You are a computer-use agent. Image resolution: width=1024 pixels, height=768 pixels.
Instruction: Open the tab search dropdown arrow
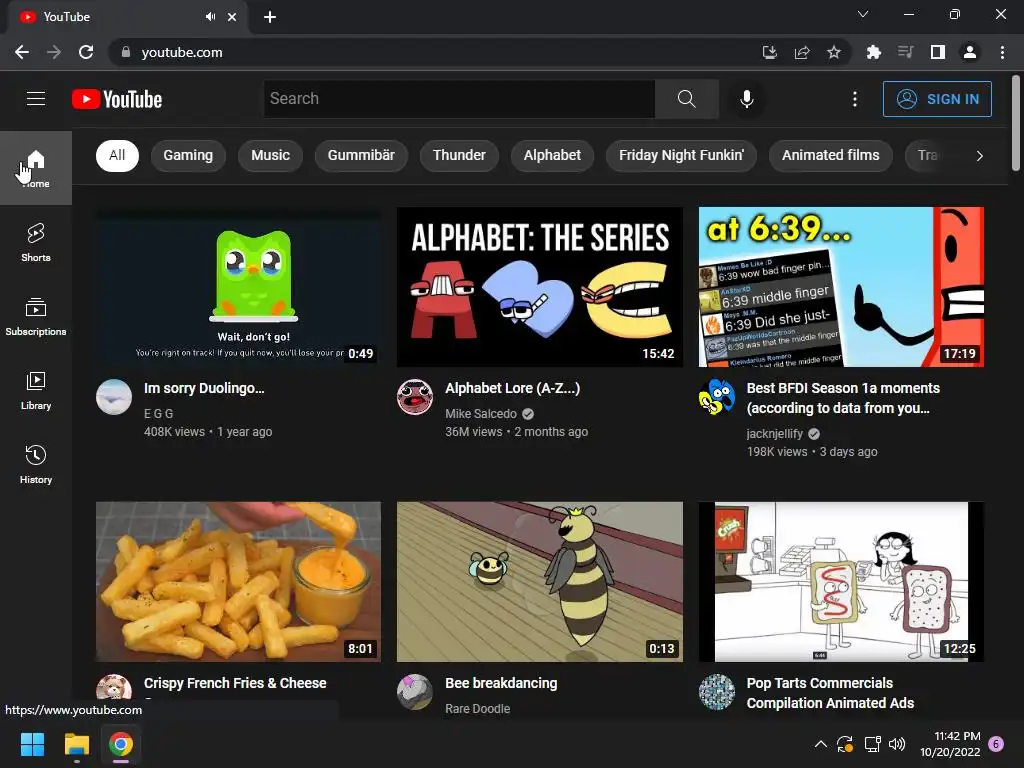coord(863,14)
